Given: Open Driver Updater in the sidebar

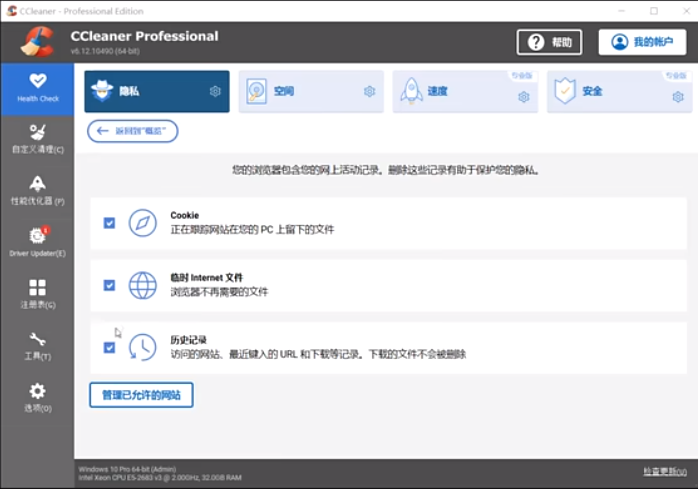Looking at the screenshot, I should (x=37, y=242).
